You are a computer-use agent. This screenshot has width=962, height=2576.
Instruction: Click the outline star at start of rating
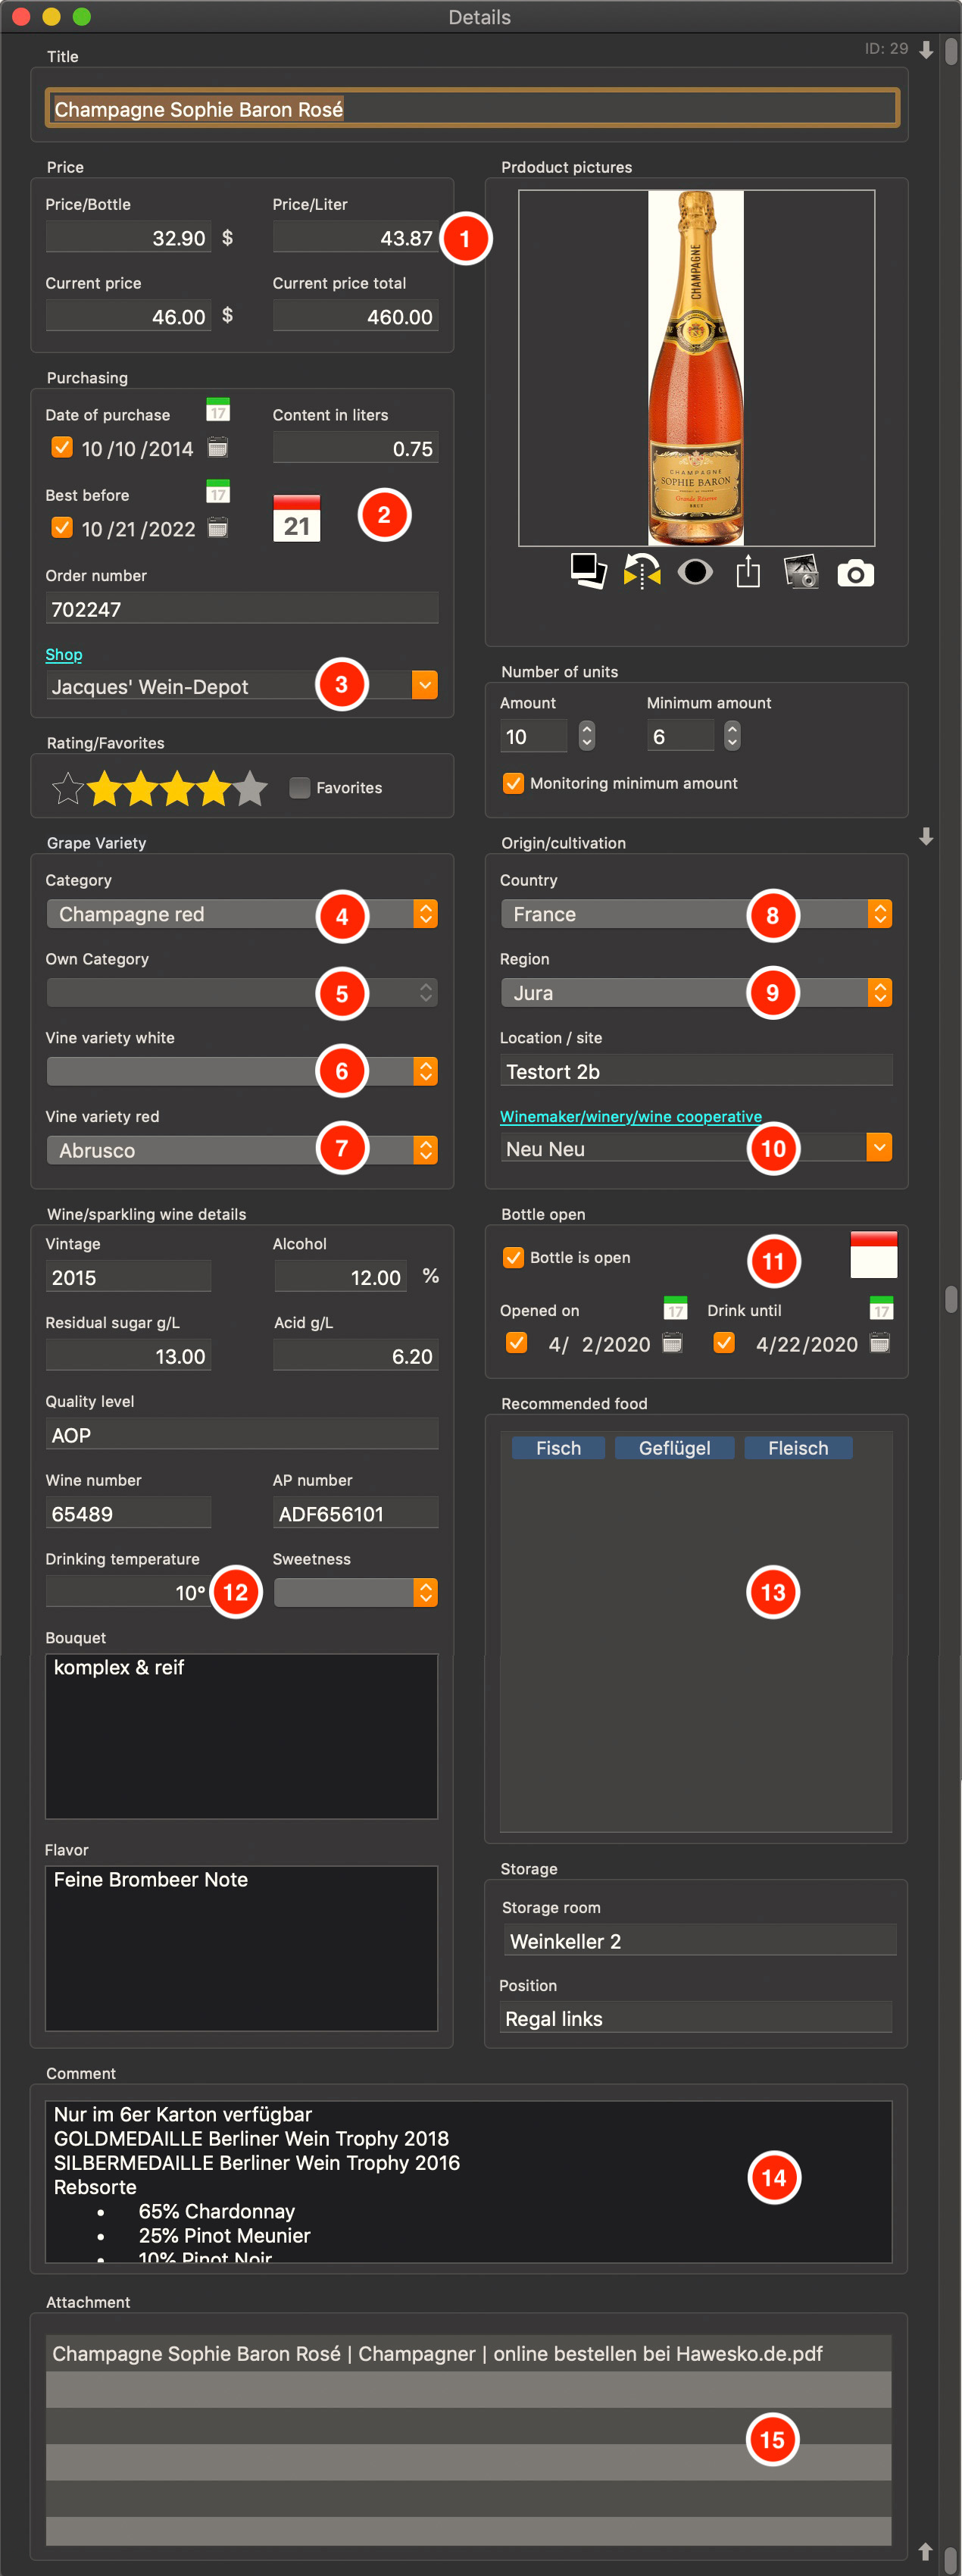pyautogui.click(x=68, y=788)
